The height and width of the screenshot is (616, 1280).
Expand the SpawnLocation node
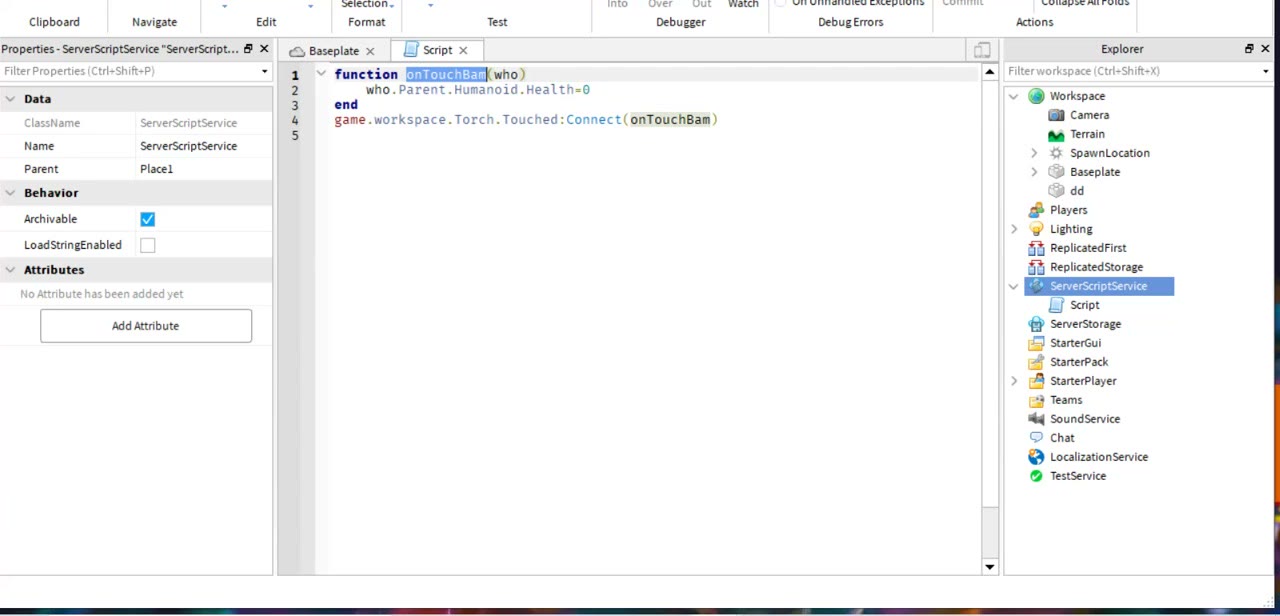[x=1034, y=153]
